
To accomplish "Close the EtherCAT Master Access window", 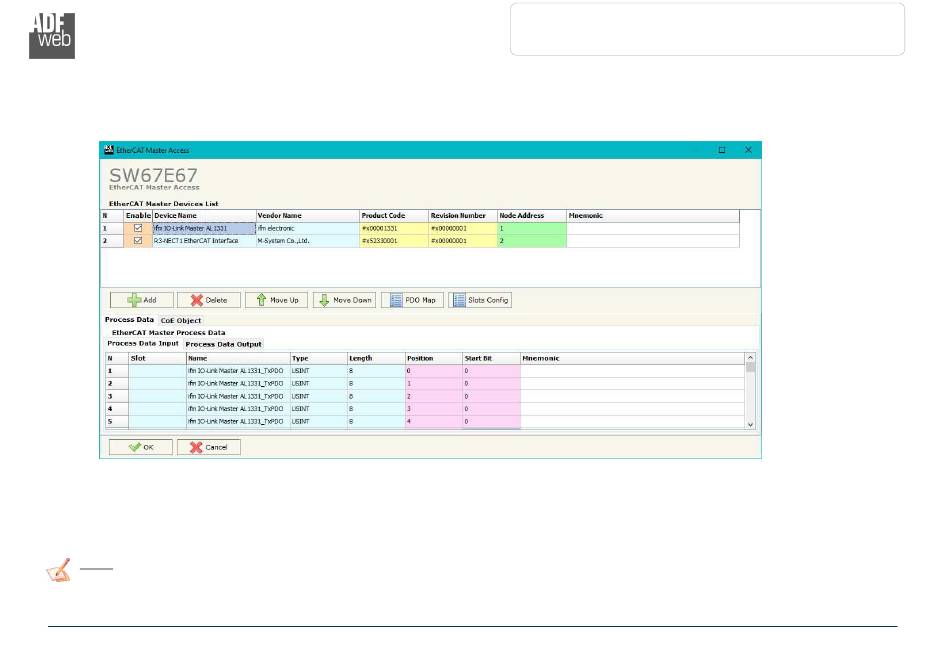I will tap(748, 150).
